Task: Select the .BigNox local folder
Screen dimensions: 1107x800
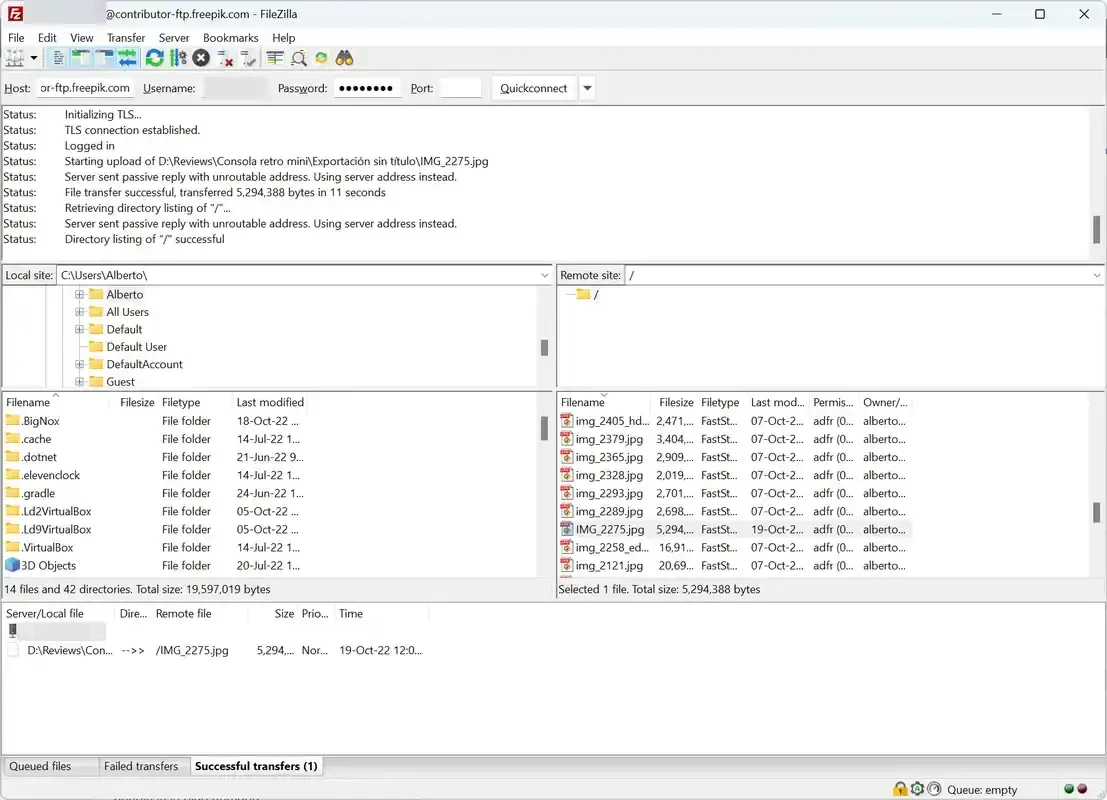Action: pos(40,421)
